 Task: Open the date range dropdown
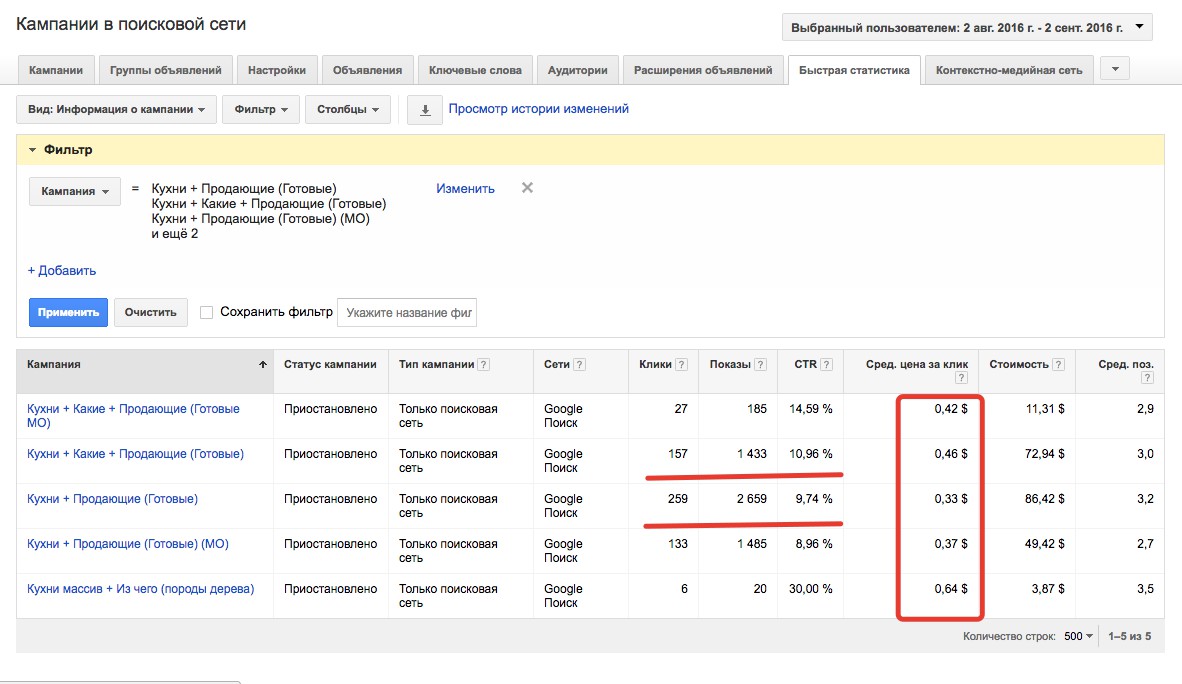click(x=966, y=28)
